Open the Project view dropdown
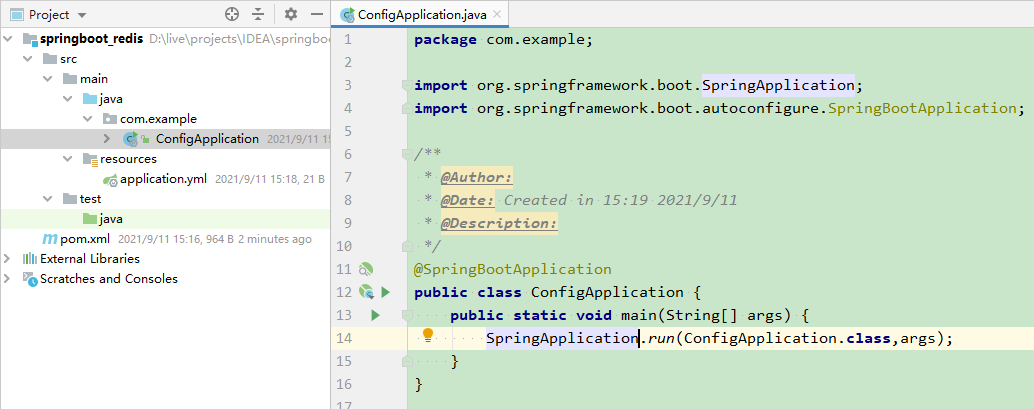 82,15
